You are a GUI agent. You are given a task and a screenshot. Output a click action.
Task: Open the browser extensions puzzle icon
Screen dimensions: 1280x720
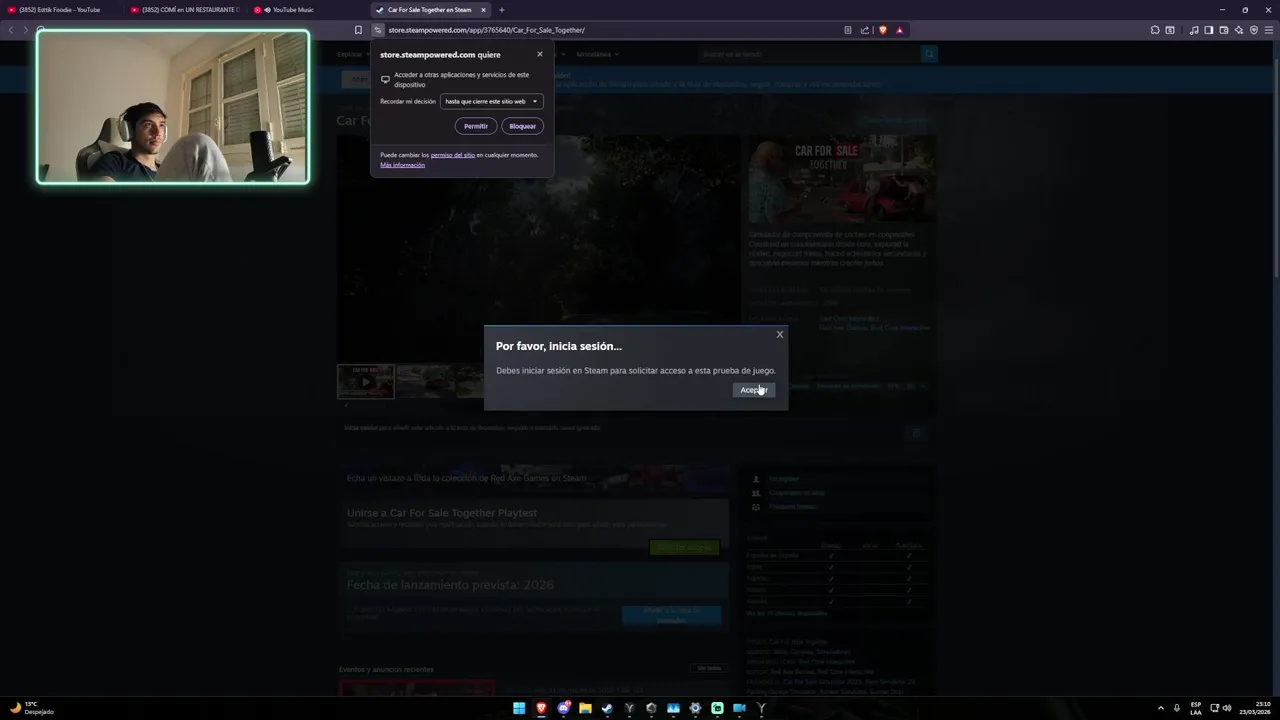[x=1155, y=30]
